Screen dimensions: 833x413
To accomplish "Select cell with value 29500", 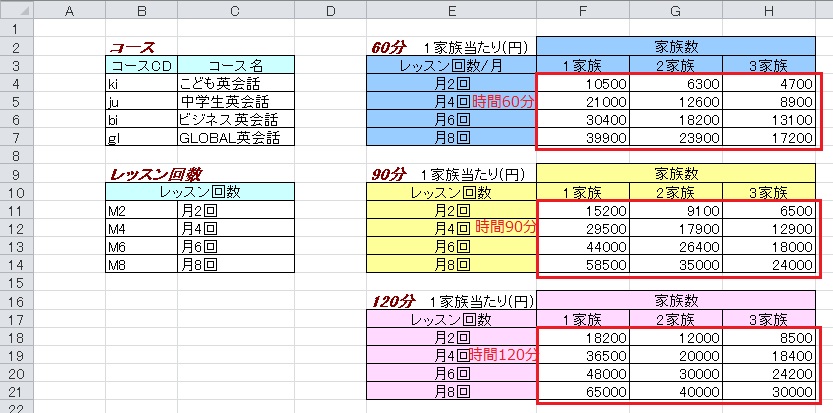I will pos(583,228).
